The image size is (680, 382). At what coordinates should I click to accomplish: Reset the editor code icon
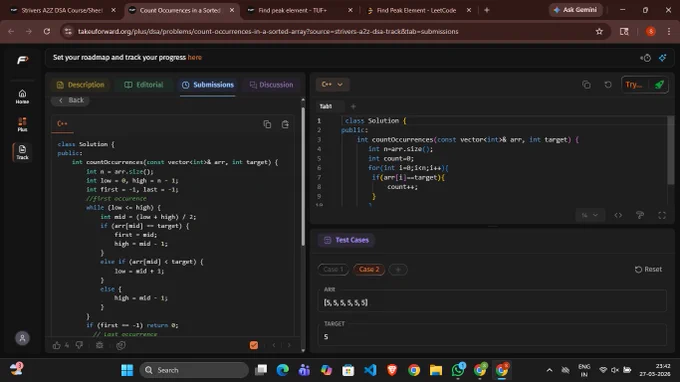(x=608, y=85)
